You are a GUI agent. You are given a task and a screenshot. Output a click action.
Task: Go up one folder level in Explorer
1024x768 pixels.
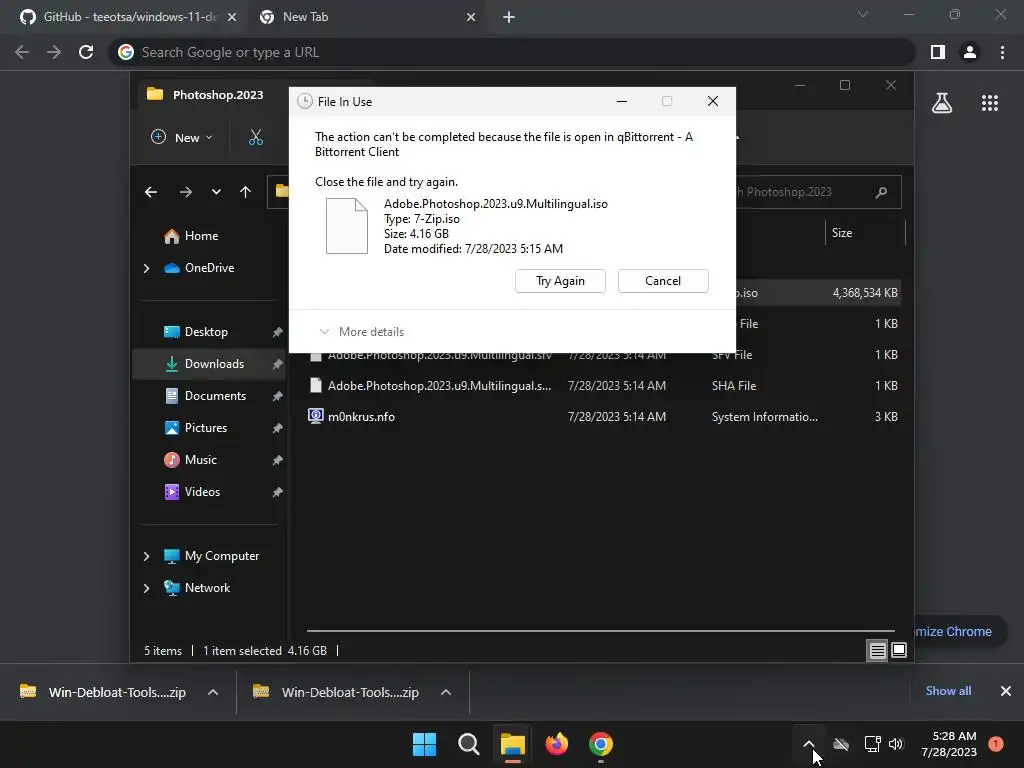click(x=245, y=192)
